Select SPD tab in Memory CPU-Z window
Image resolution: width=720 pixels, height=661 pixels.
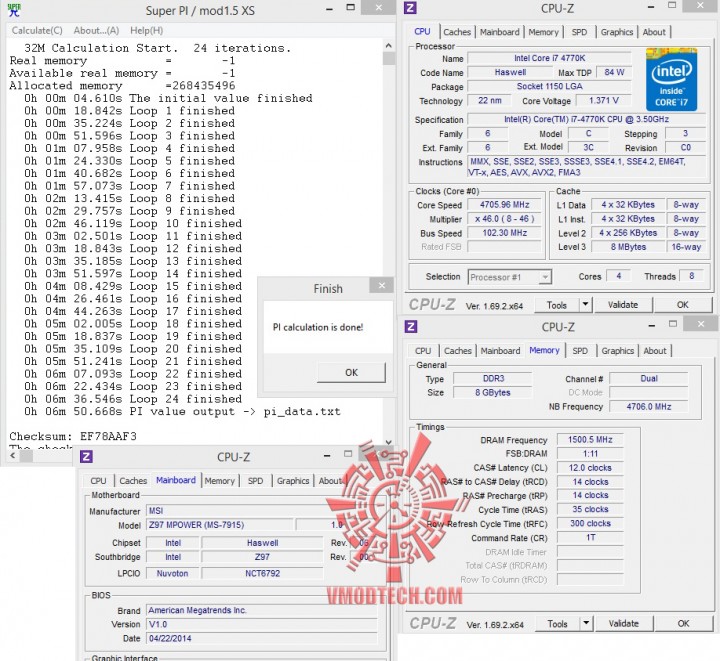tap(580, 351)
